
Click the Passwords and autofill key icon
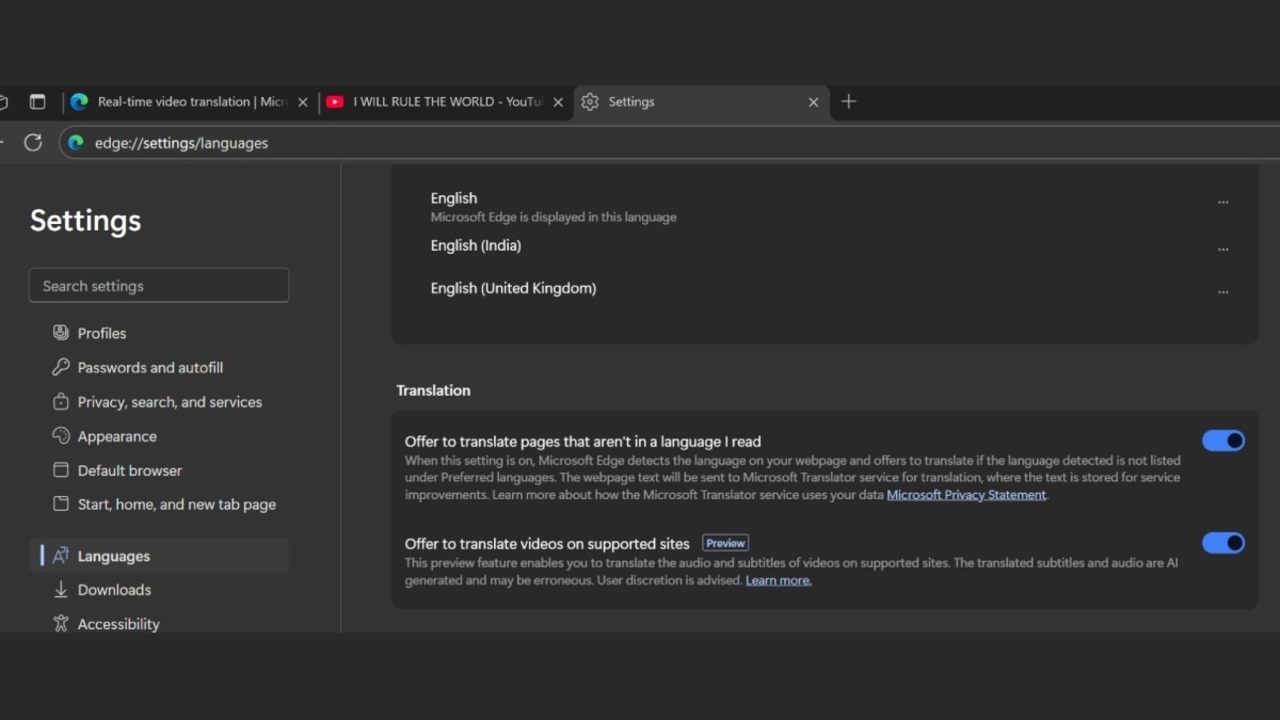pyautogui.click(x=61, y=367)
